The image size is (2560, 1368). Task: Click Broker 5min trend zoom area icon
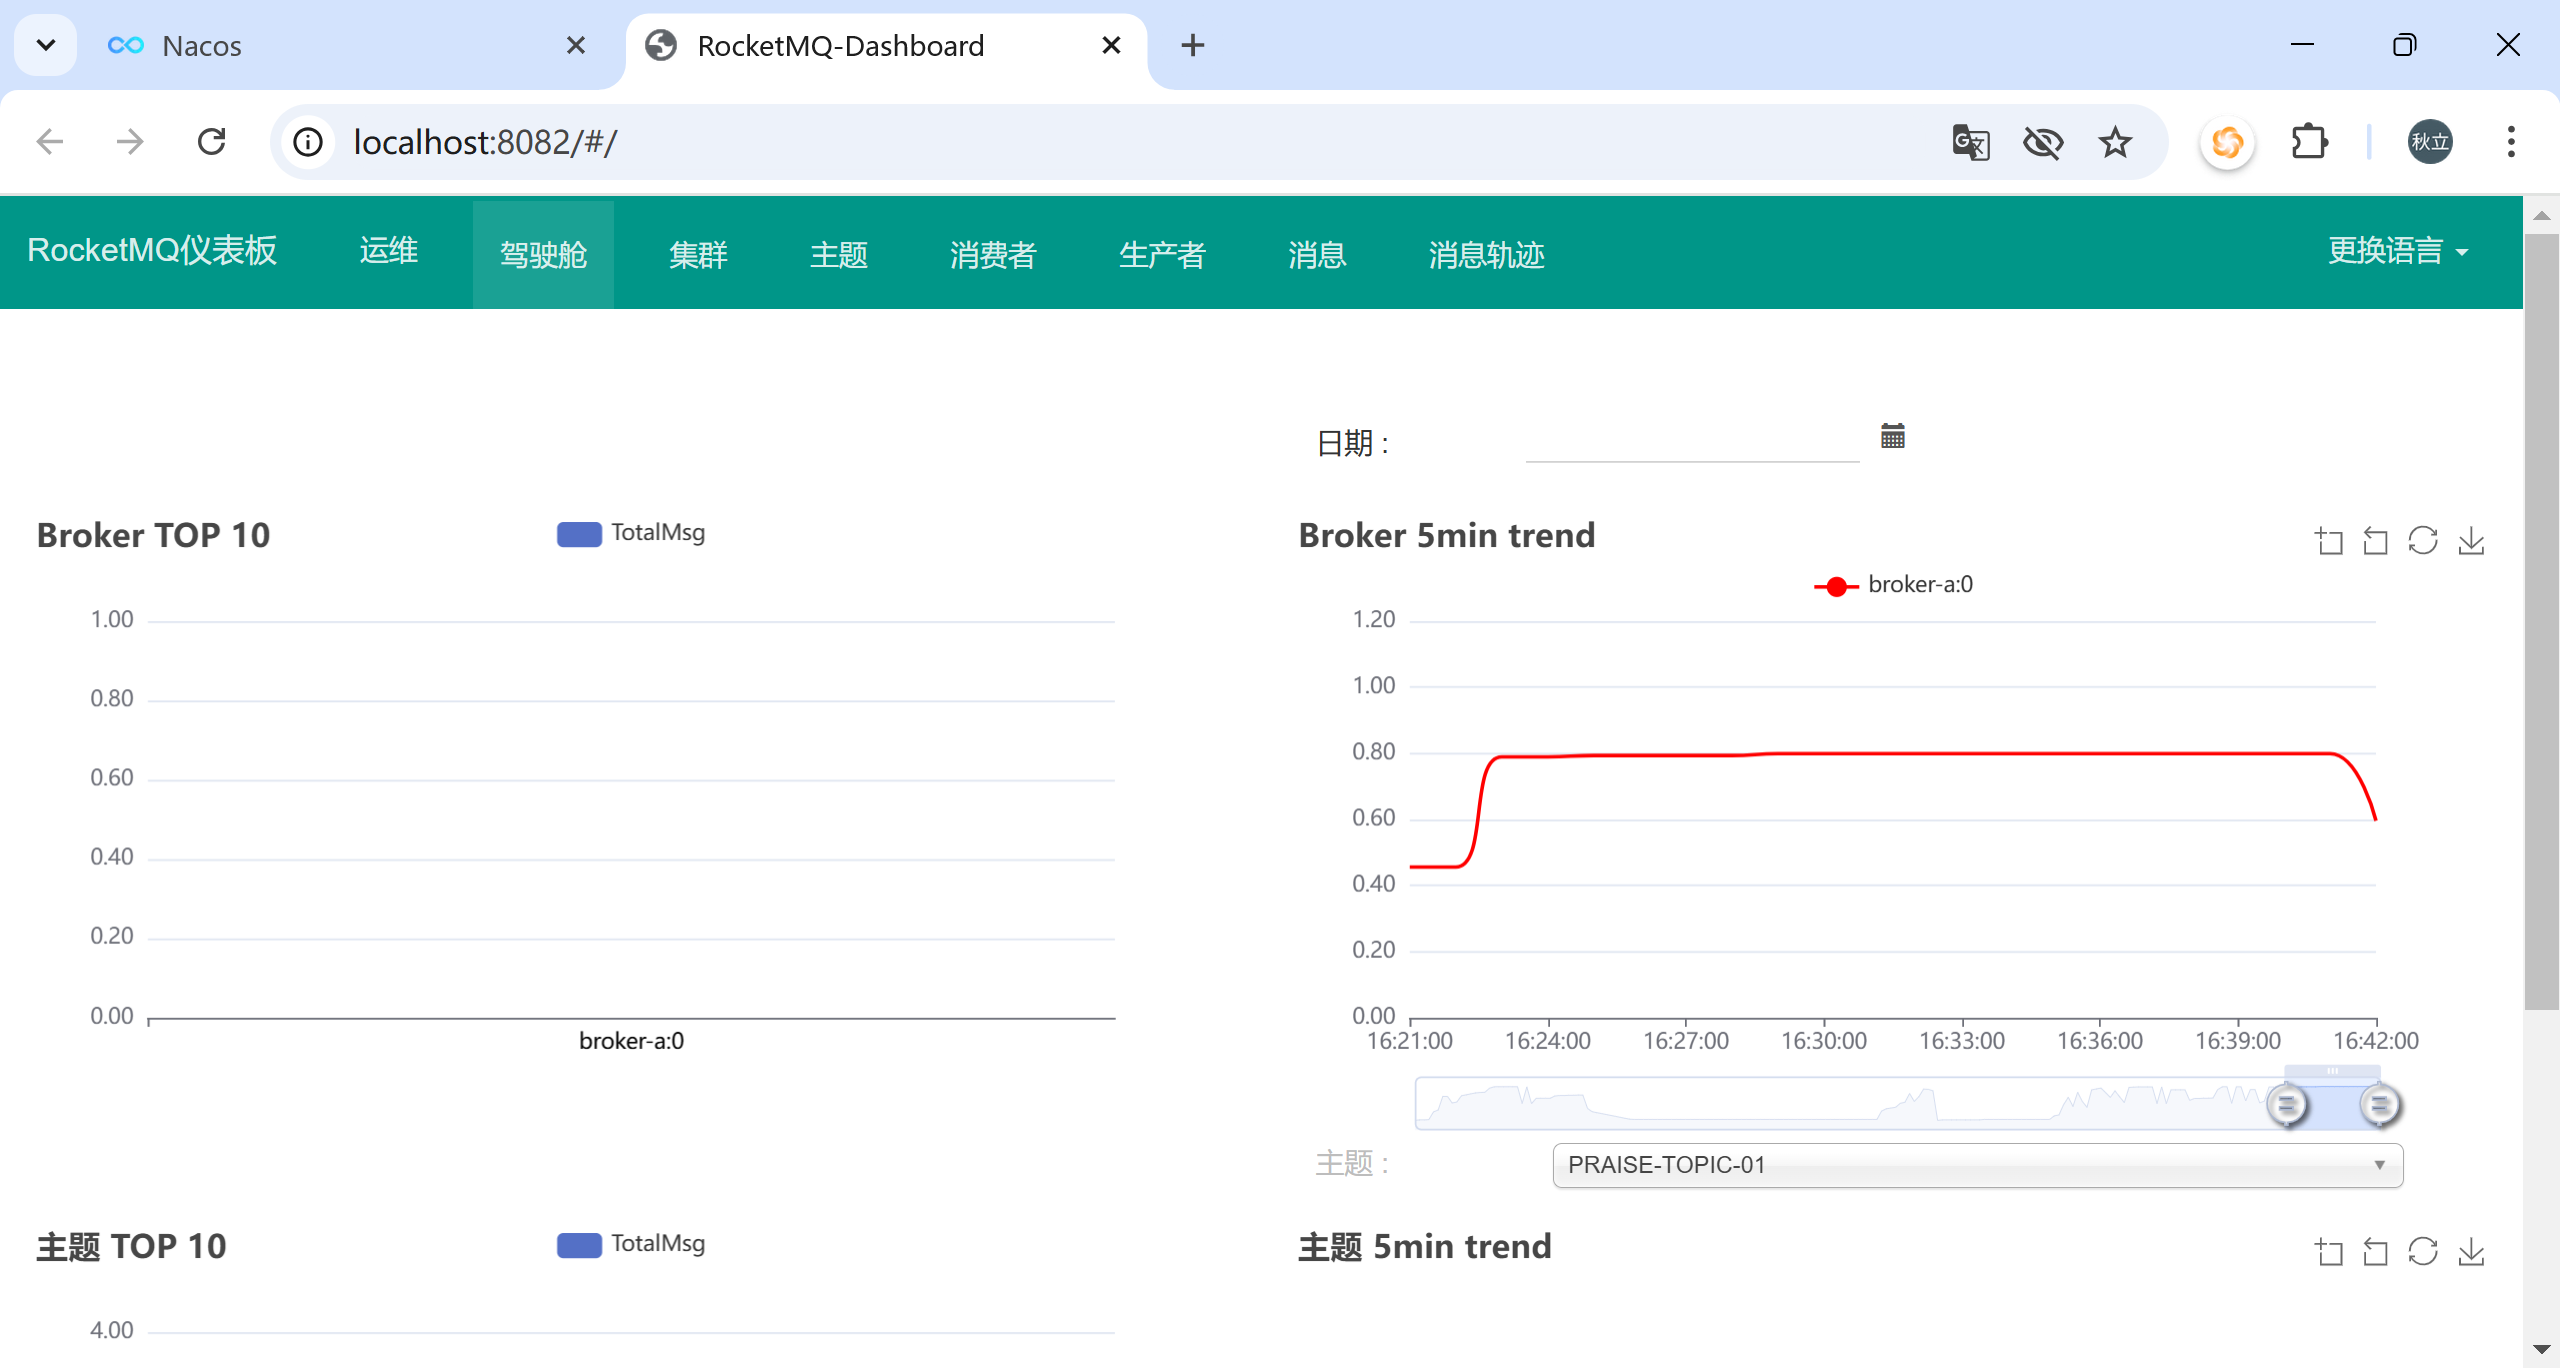pyautogui.click(x=2329, y=541)
